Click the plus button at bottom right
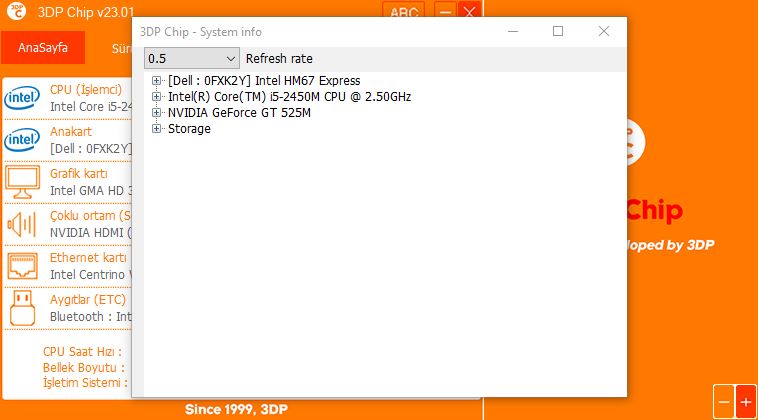 [745, 402]
